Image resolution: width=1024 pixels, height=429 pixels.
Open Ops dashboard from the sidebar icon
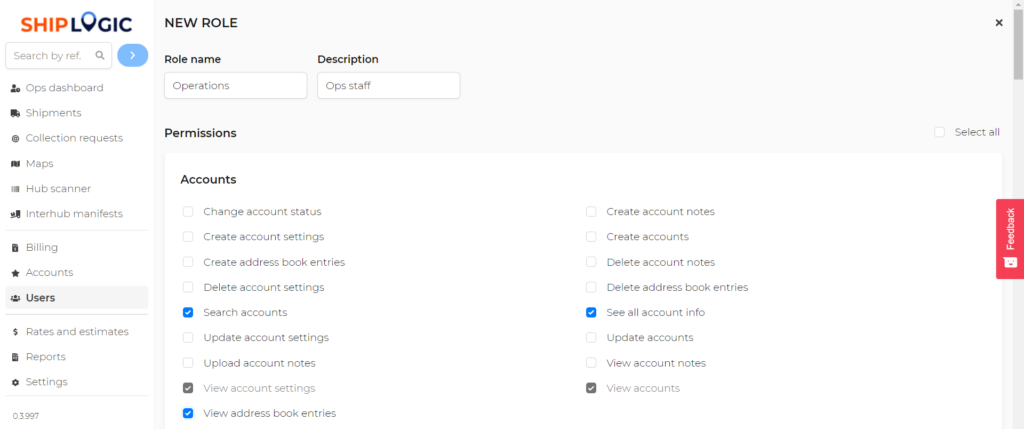point(16,88)
